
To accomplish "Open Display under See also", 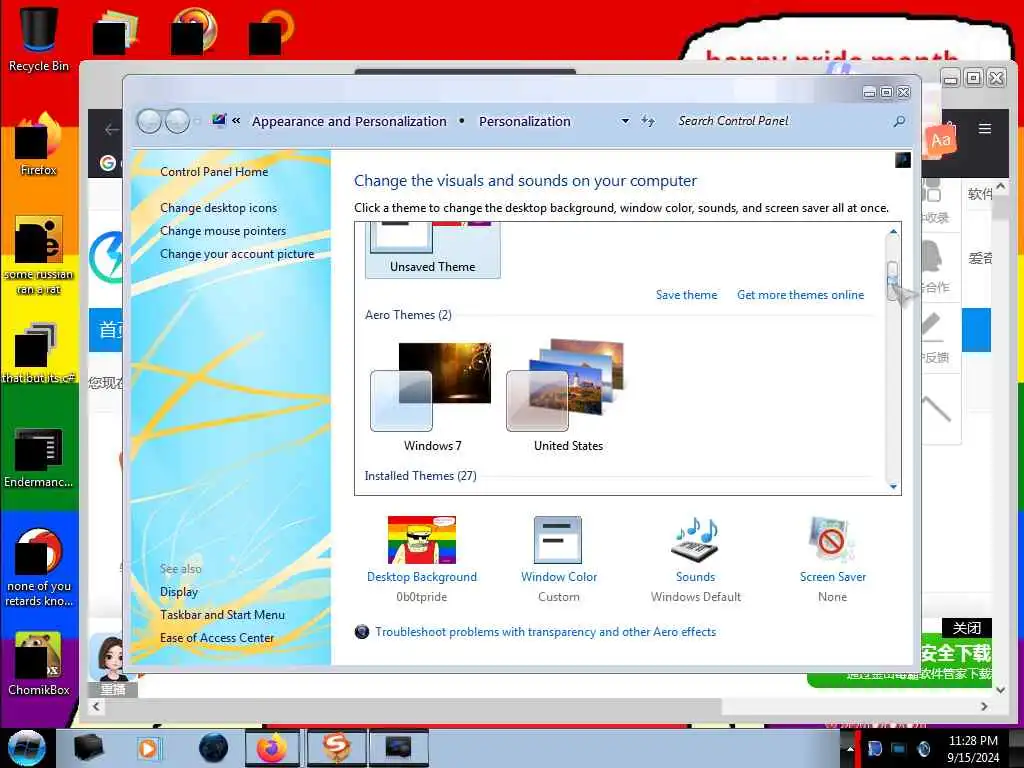I will pos(179,592).
